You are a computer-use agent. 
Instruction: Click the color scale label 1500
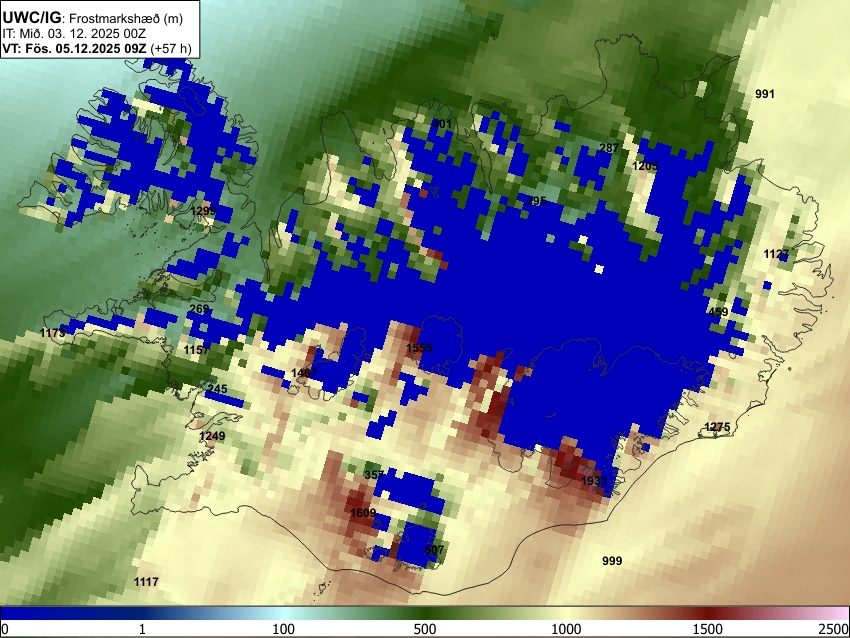point(708,629)
